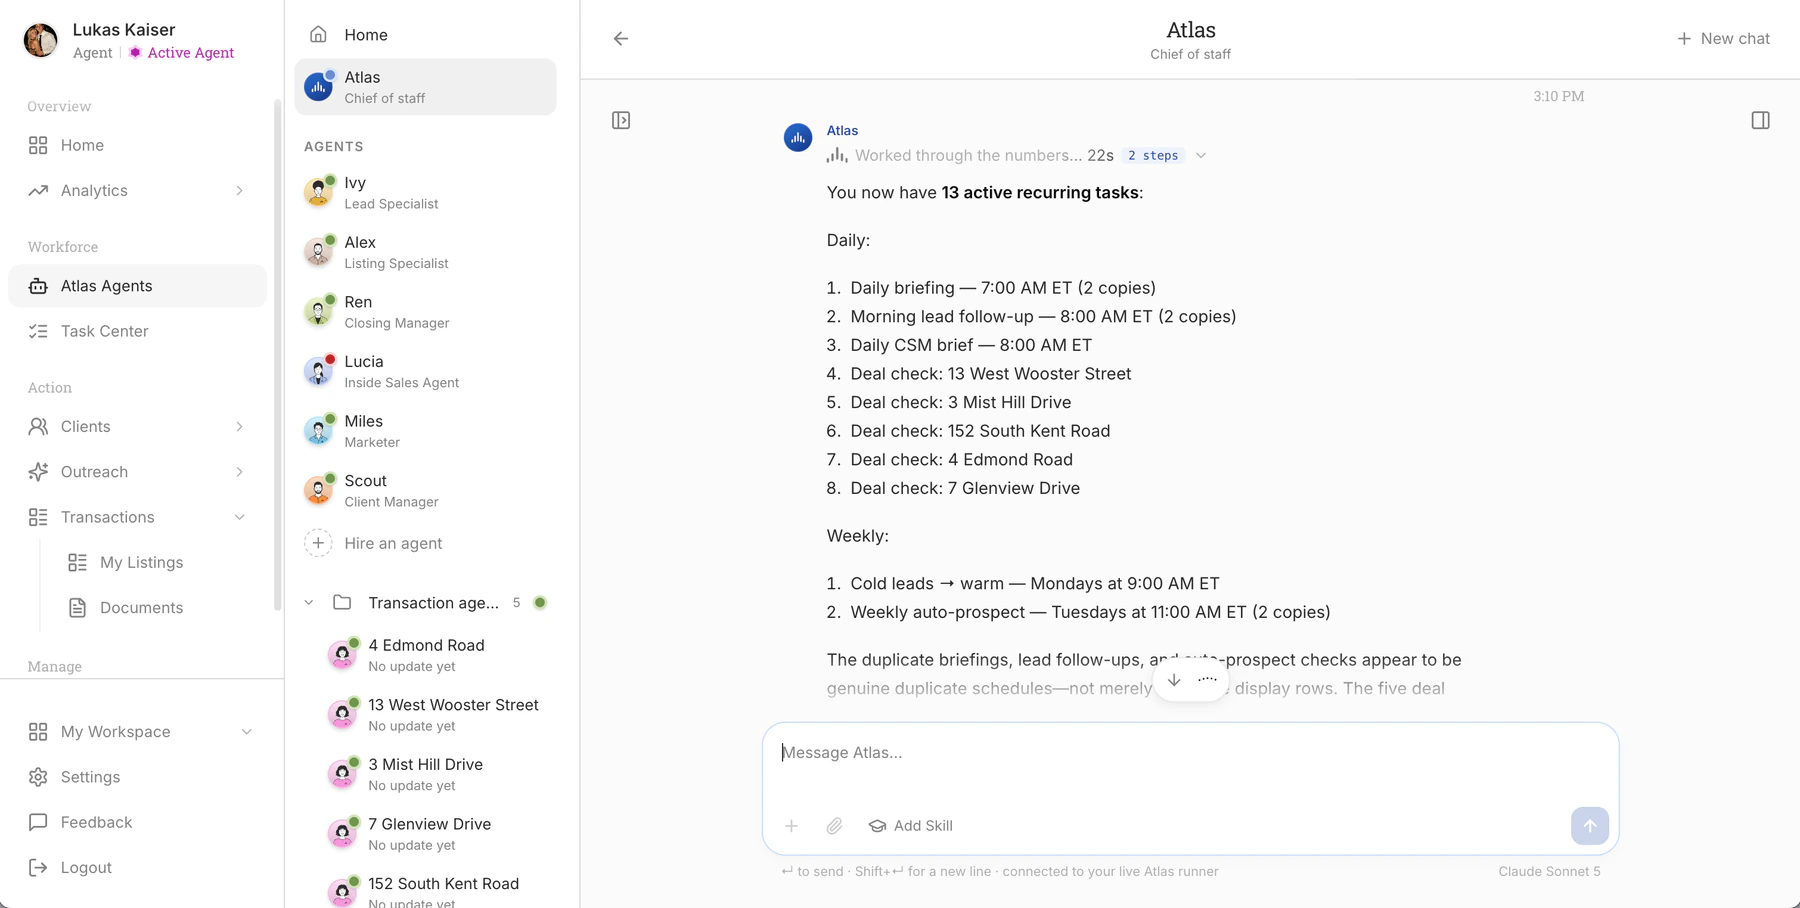Open Scout Client Manager agent

426,490
